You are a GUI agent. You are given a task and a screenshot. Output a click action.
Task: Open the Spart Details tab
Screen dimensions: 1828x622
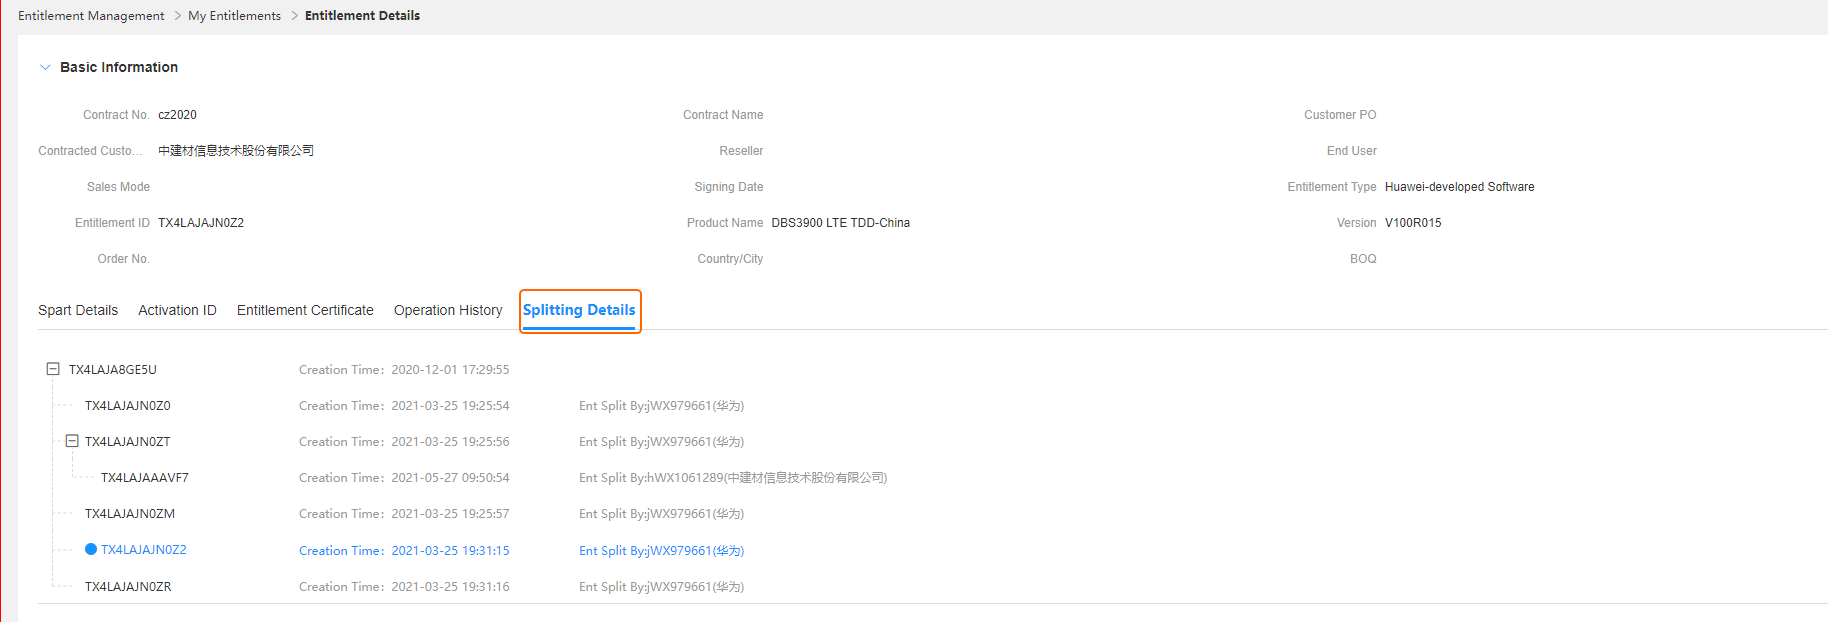coord(78,310)
